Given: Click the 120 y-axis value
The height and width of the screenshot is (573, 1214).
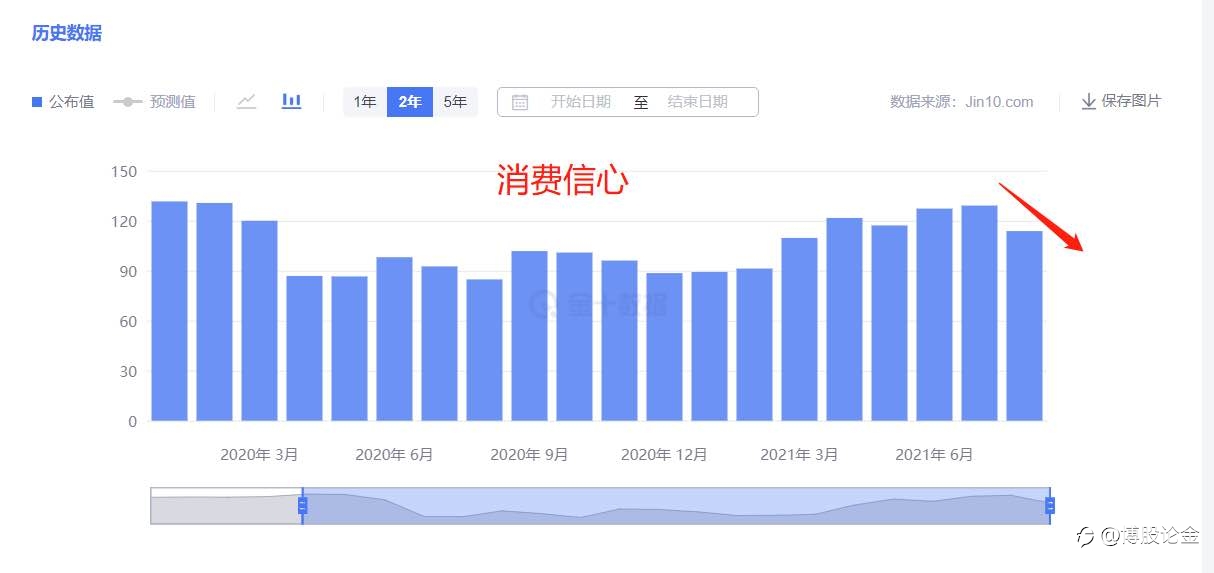Looking at the screenshot, I should coord(124,222).
